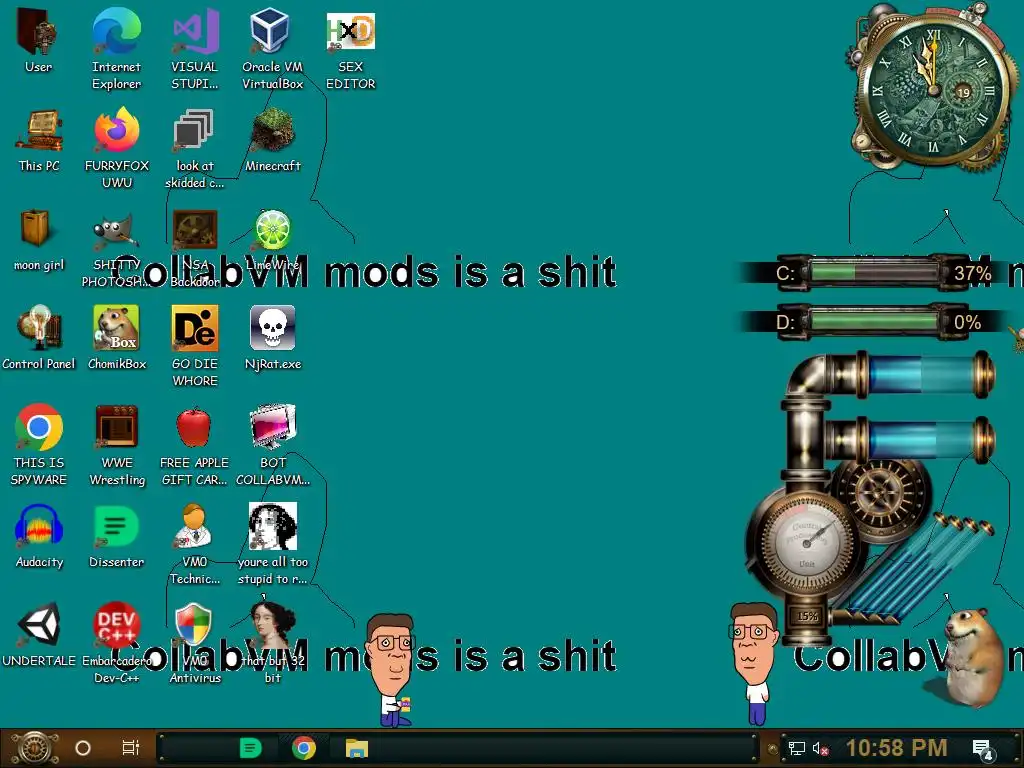1024x768 pixels.
Task: Open the Minecraft grass block icon
Action: (x=273, y=140)
